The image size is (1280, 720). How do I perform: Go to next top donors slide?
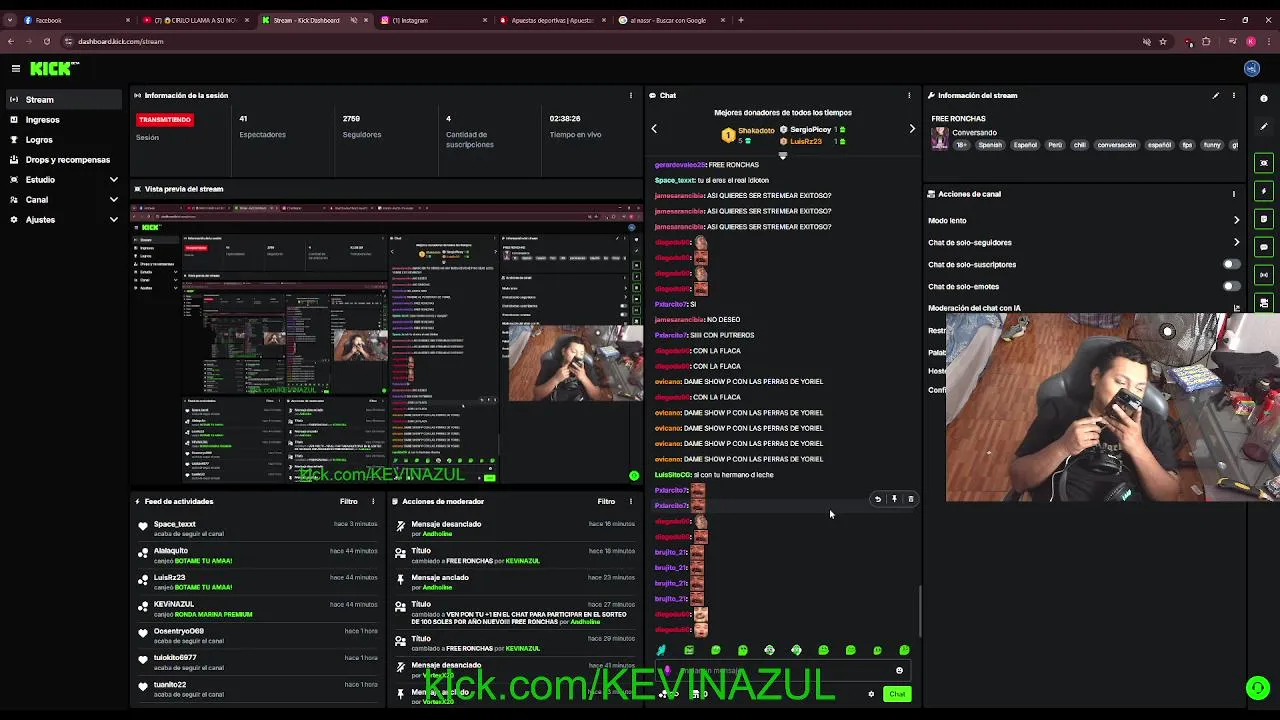(x=911, y=129)
